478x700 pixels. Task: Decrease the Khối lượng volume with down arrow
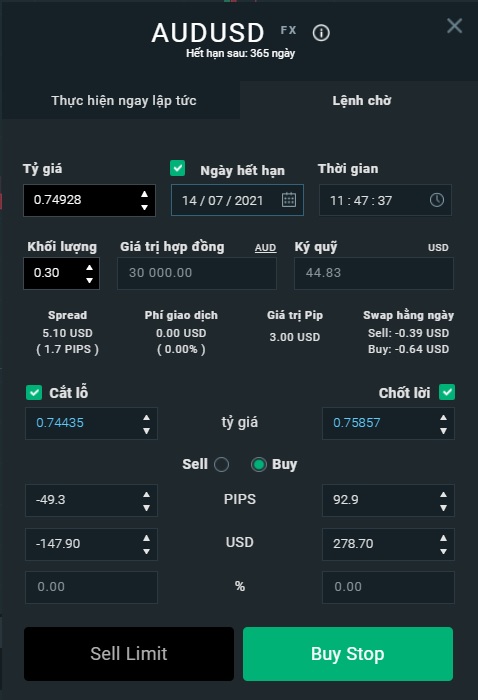[89, 280]
